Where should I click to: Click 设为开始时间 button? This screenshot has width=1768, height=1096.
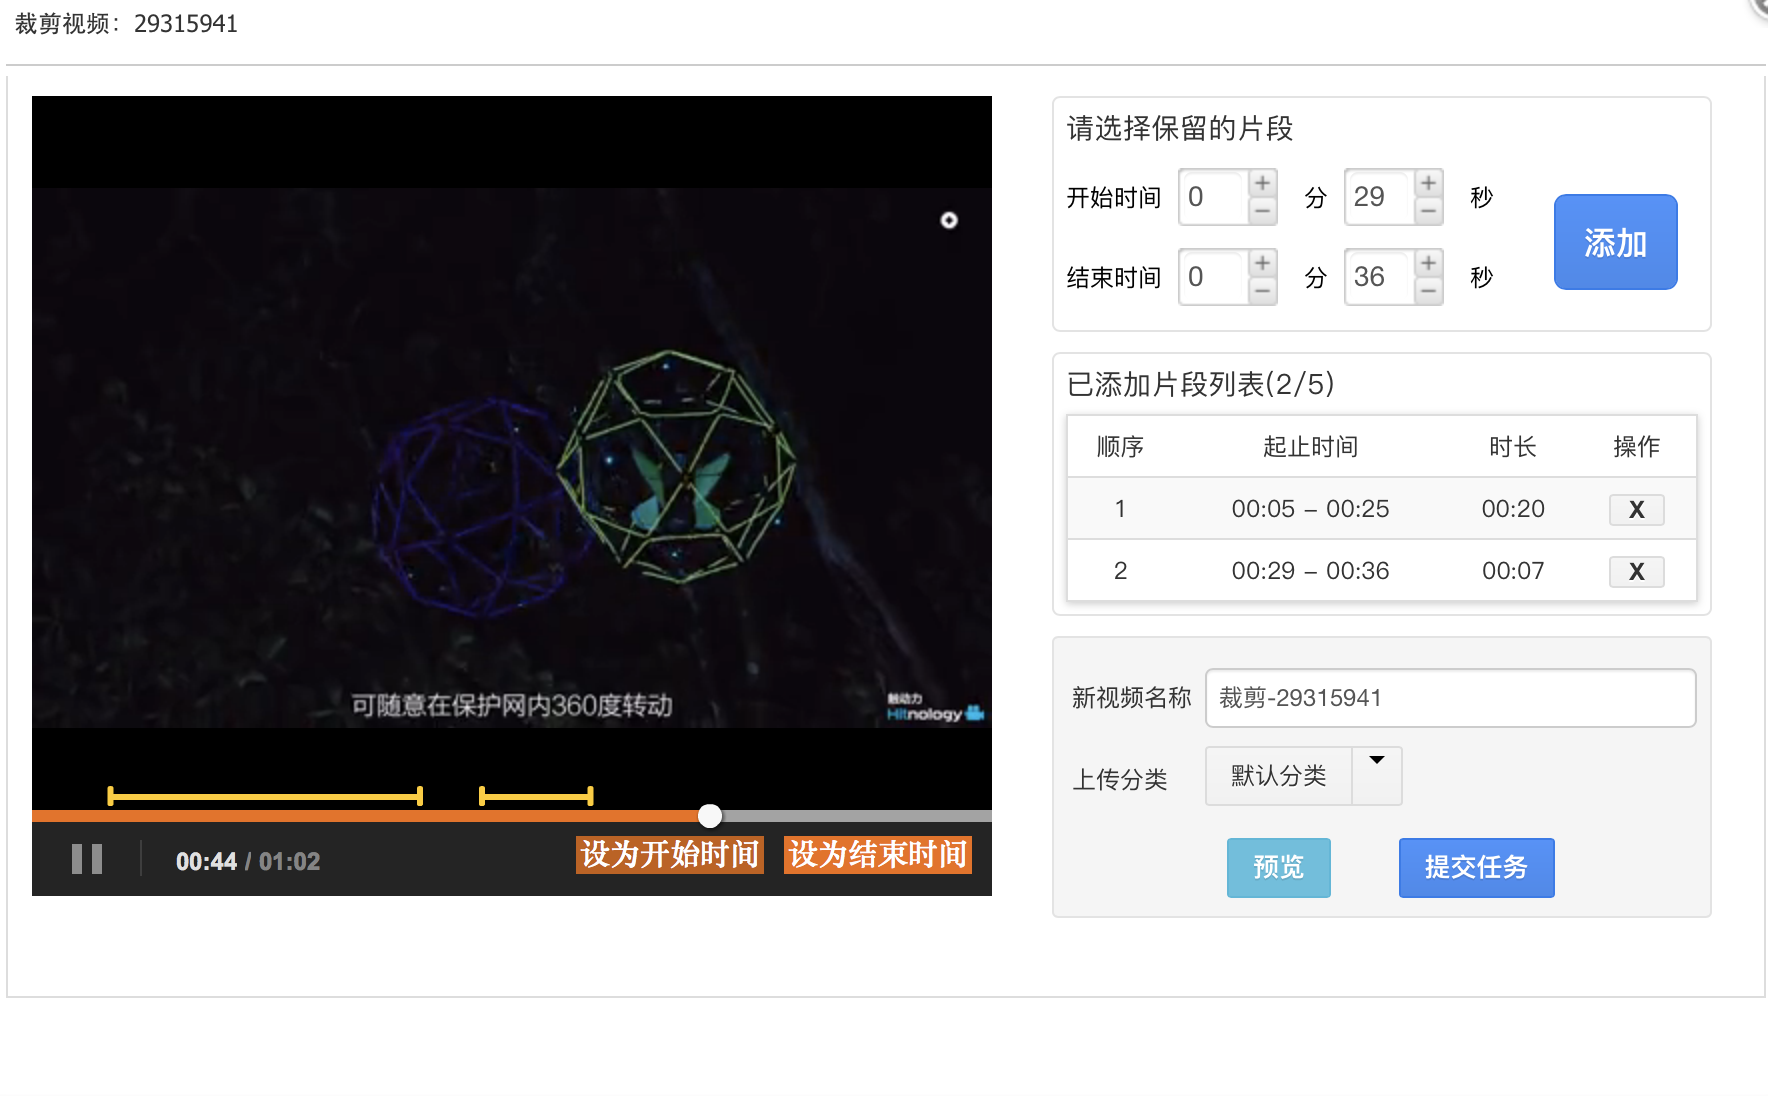pyautogui.click(x=670, y=855)
